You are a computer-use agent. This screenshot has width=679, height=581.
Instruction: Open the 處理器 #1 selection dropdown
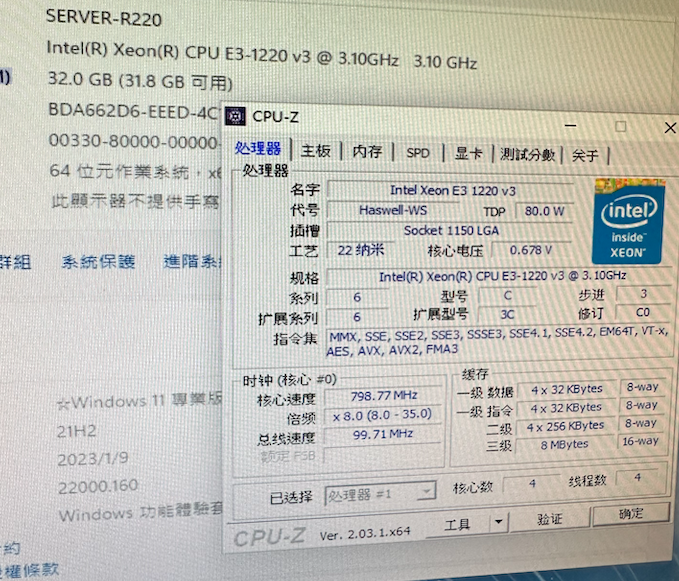[380, 494]
